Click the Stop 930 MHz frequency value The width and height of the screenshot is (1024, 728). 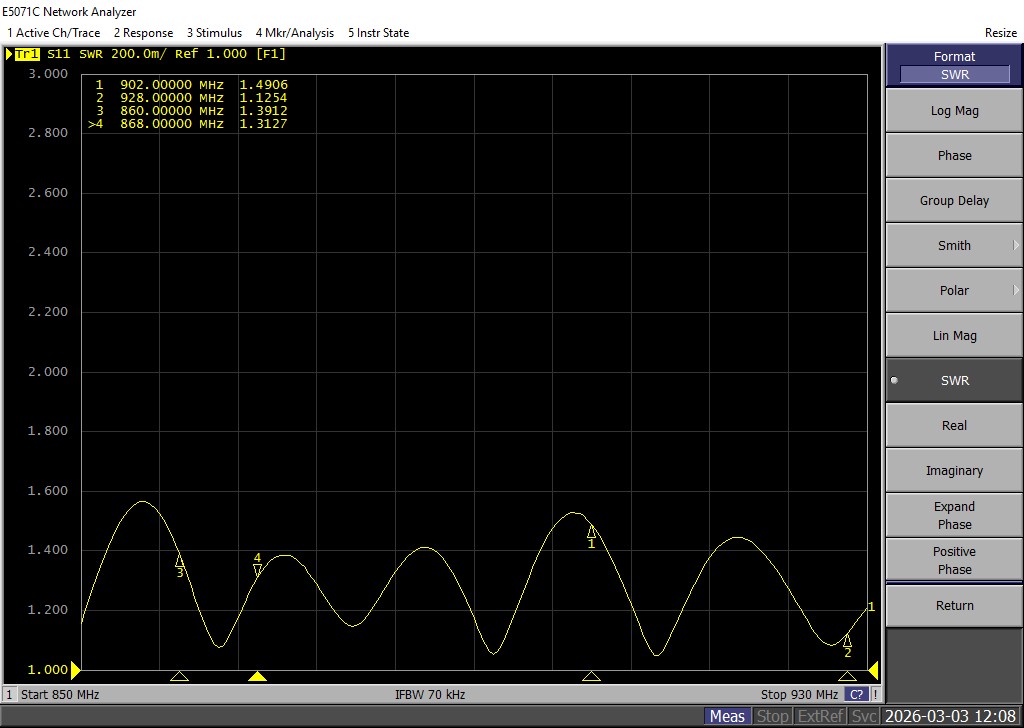799,694
